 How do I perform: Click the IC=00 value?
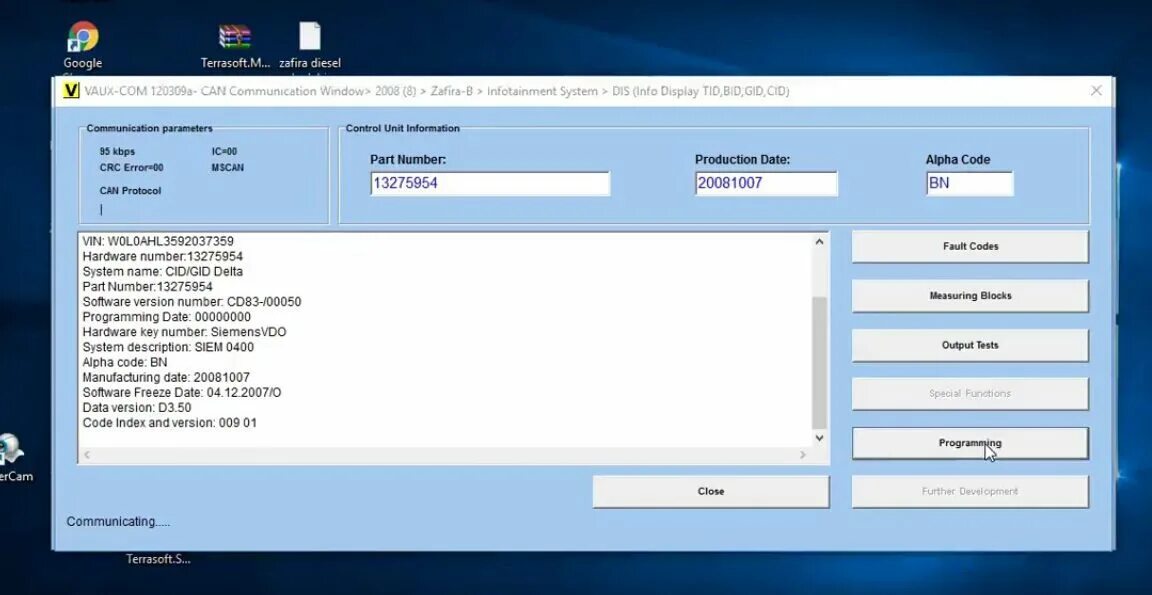(x=224, y=152)
